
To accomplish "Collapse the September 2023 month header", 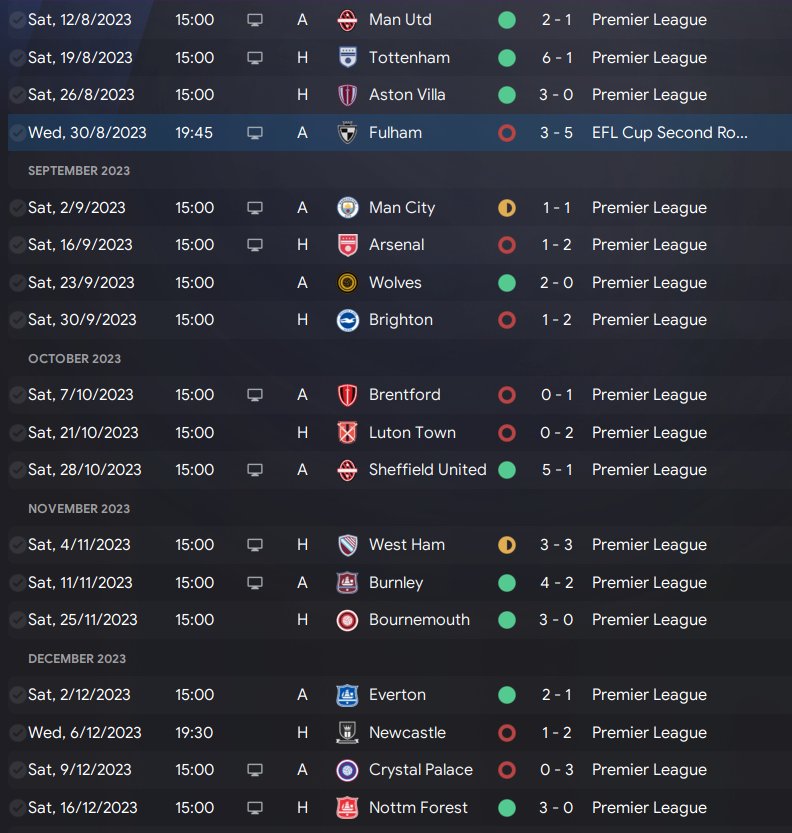I will 79,171.
